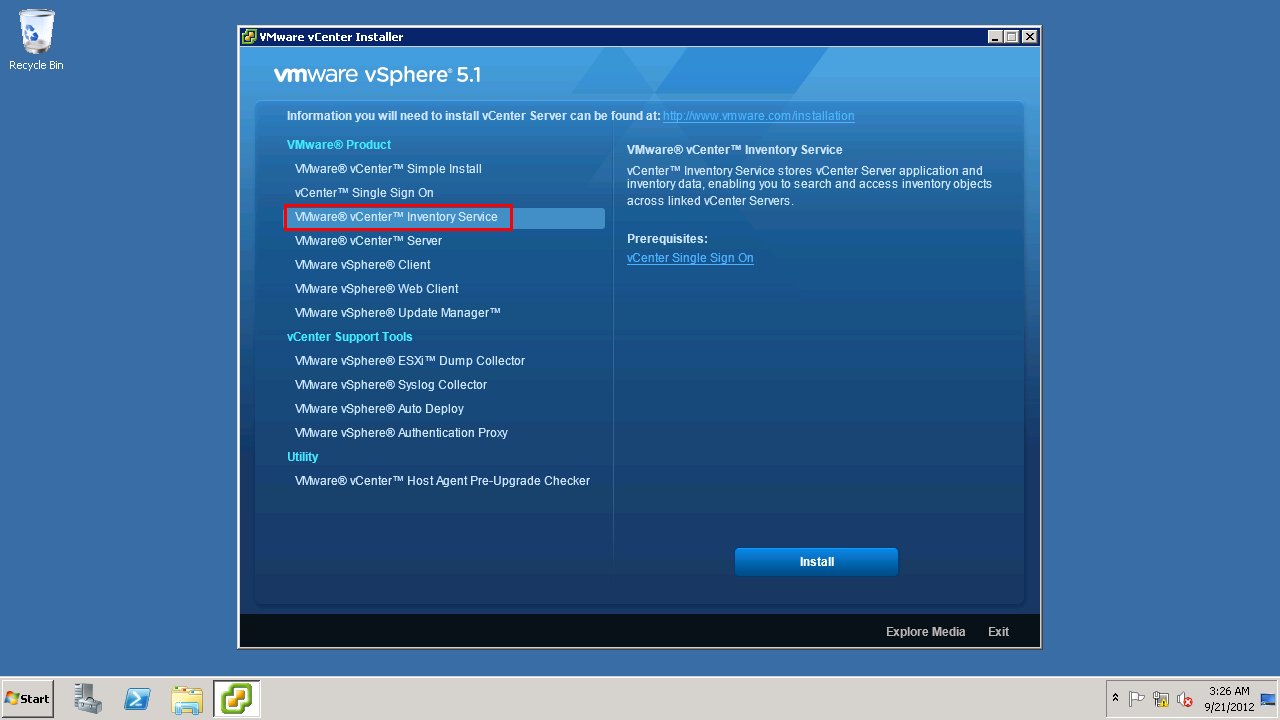Open the vmware.com/installation link
The height and width of the screenshot is (720, 1280).
(x=758, y=116)
